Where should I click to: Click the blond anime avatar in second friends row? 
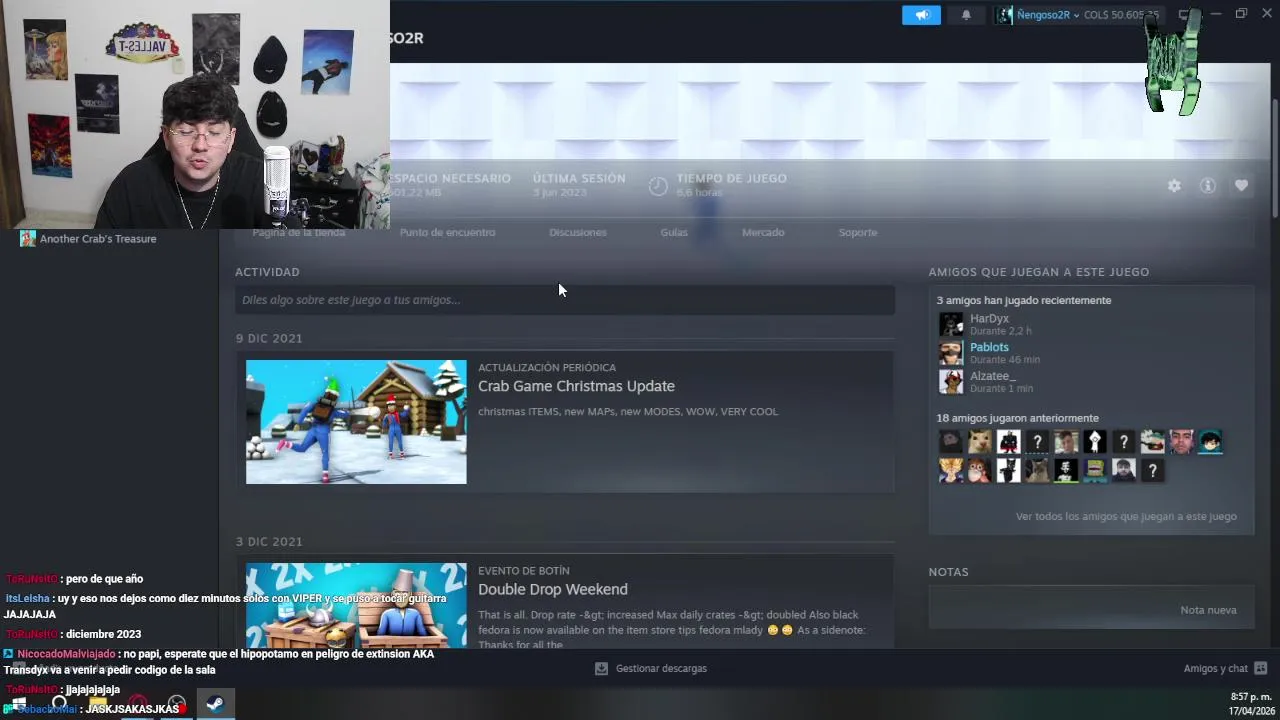tap(950, 470)
